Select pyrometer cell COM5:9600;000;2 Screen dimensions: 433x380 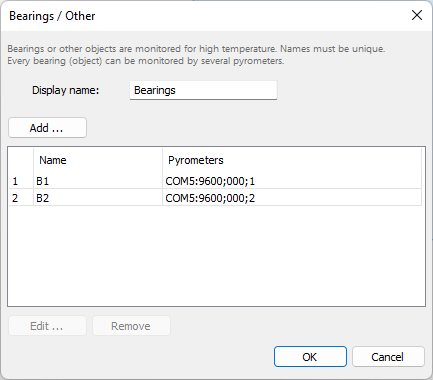coord(292,198)
